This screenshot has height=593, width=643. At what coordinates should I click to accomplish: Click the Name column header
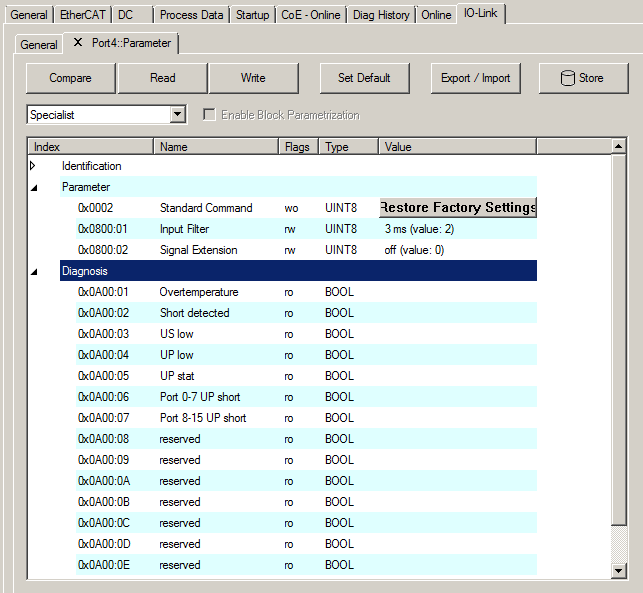point(216,147)
